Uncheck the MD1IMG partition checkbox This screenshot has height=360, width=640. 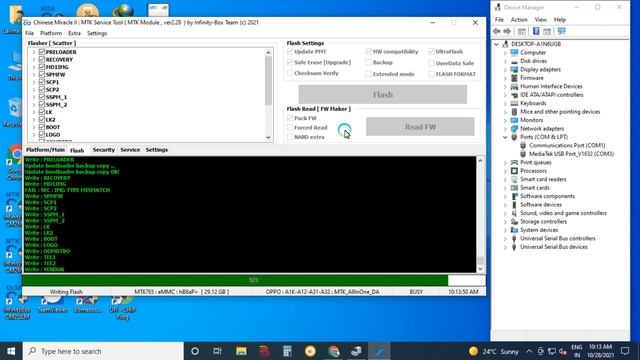point(42,67)
